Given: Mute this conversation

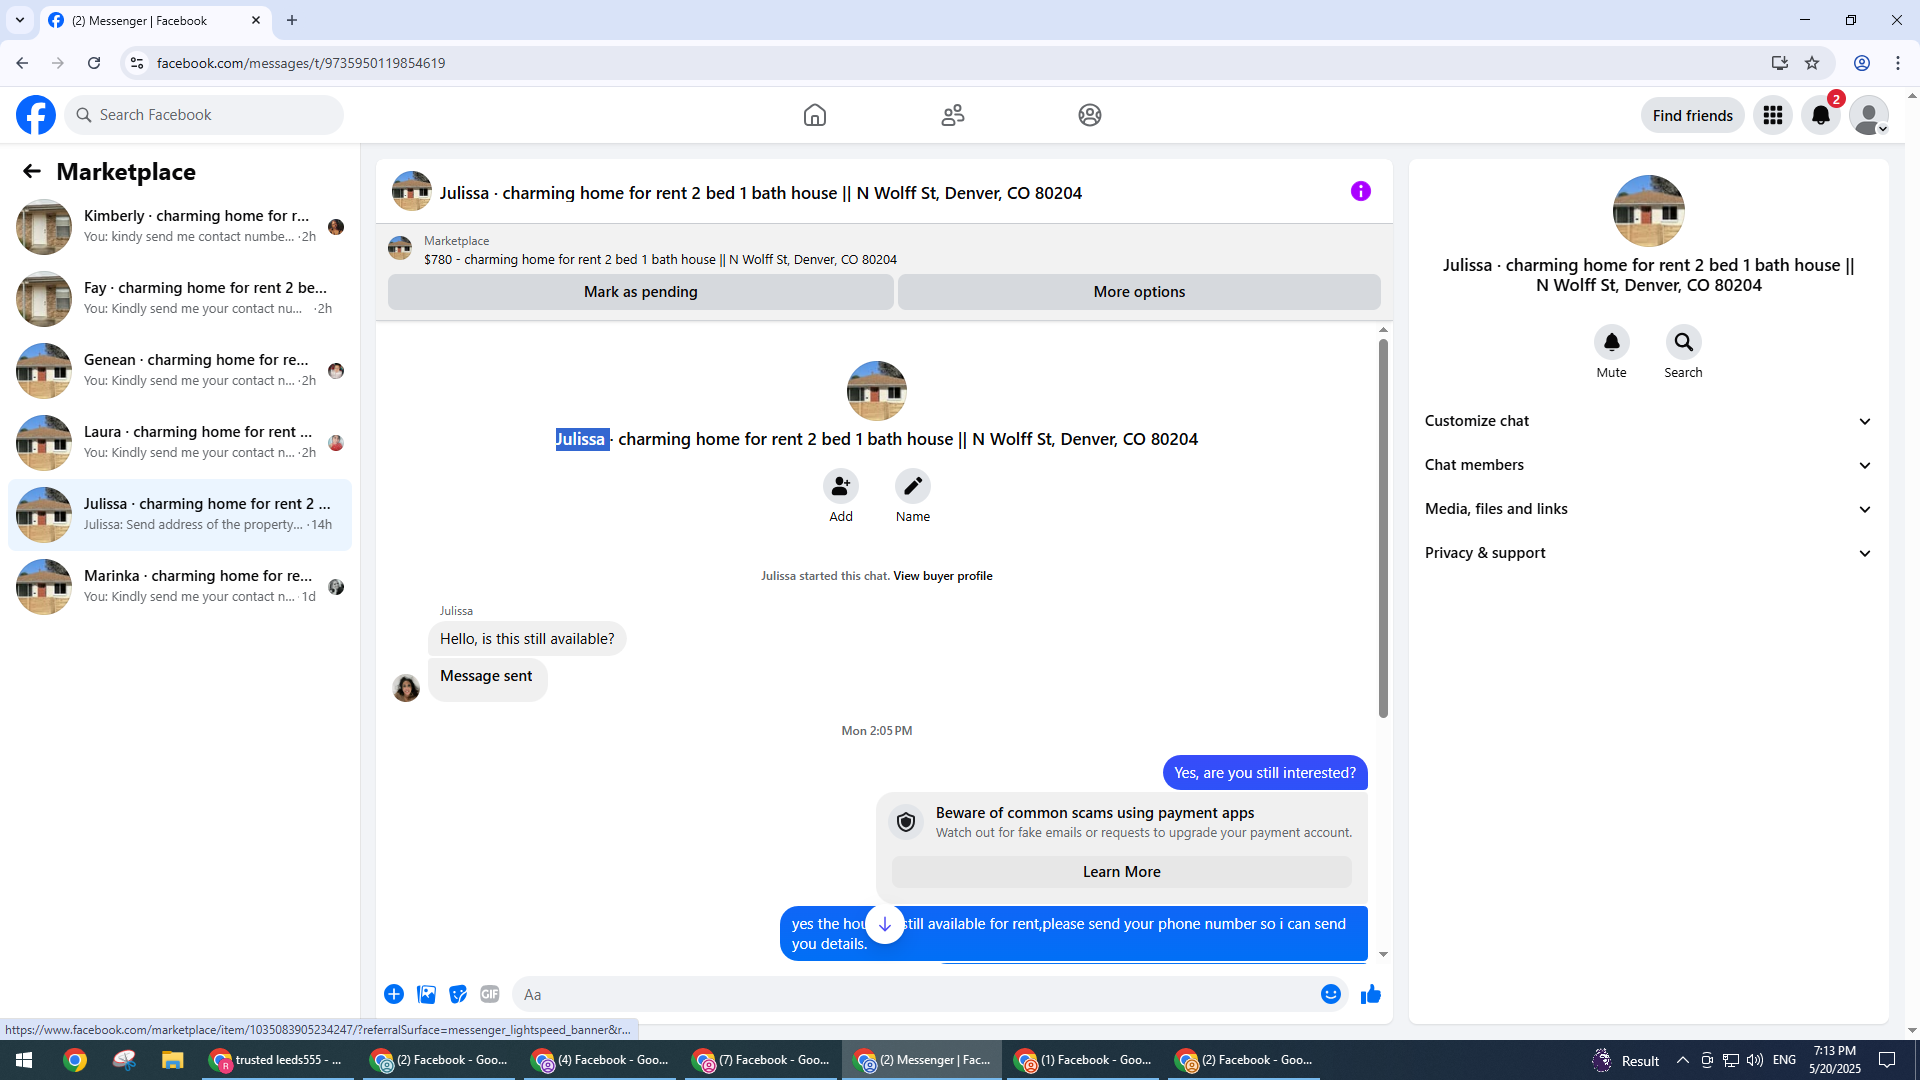Looking at the screenshot, I should pyautogui.click(x=1611, y=343).
